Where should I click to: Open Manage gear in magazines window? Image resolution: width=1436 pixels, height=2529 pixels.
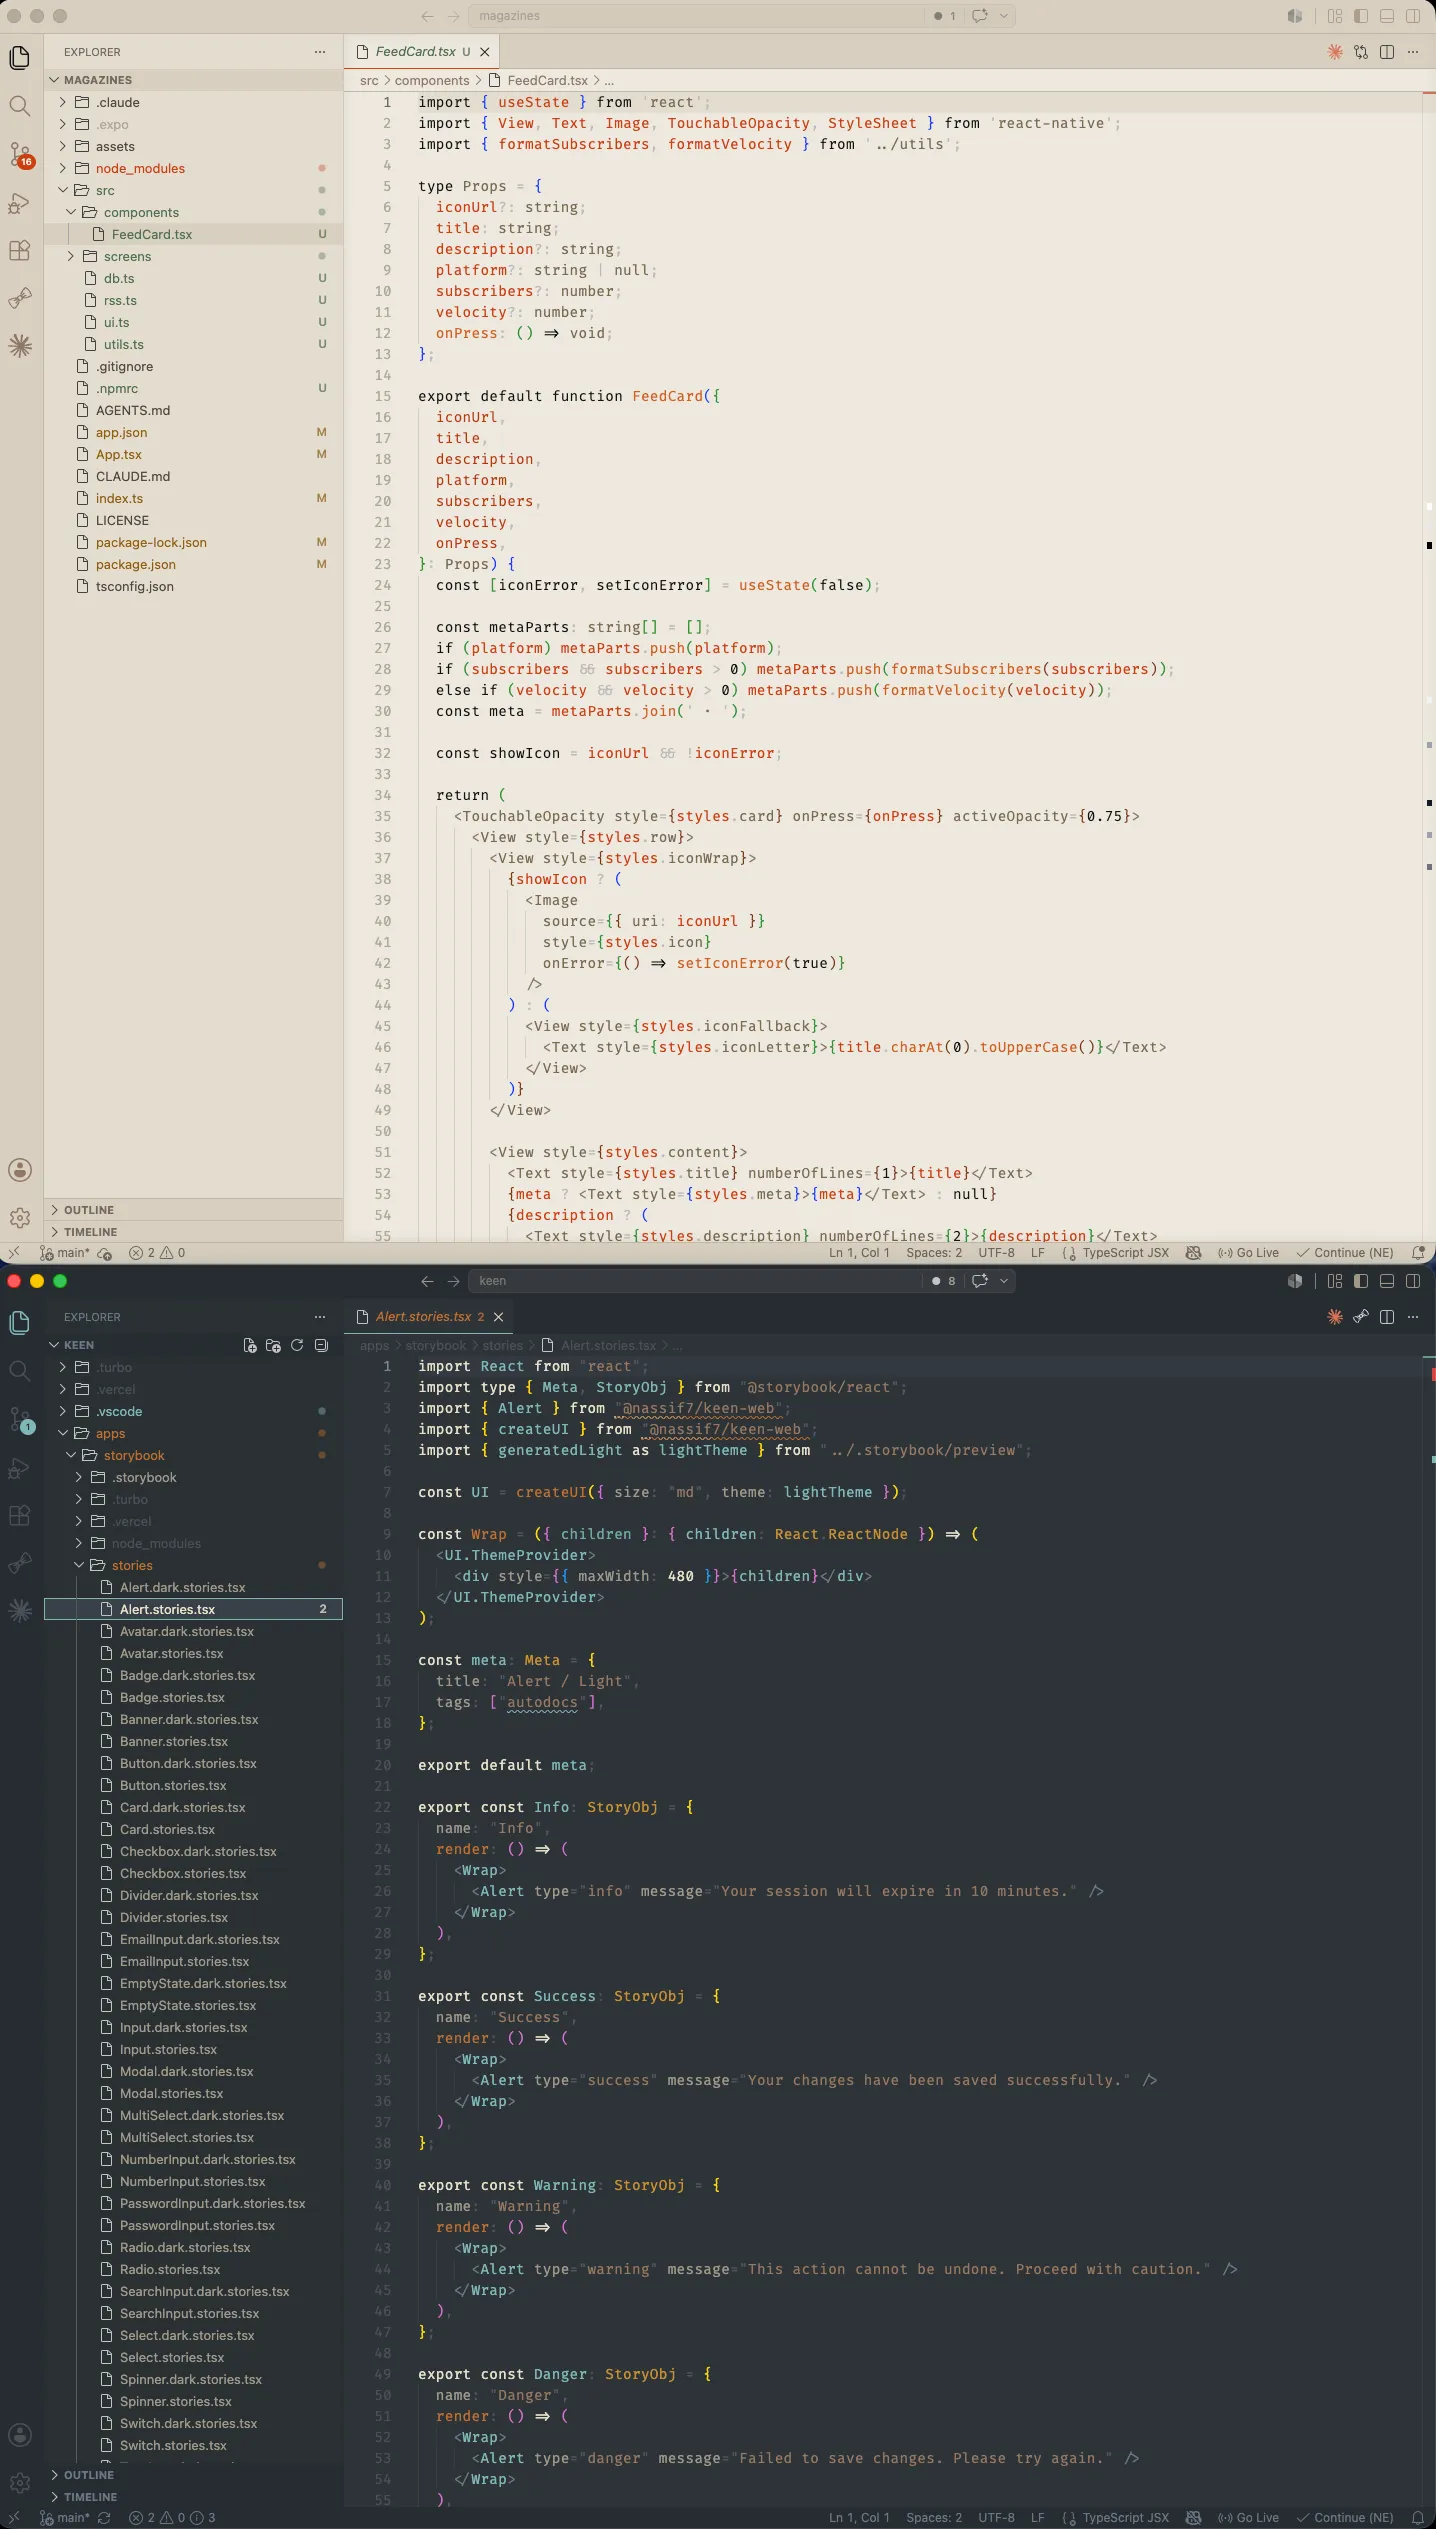(x=19, y=1218)
